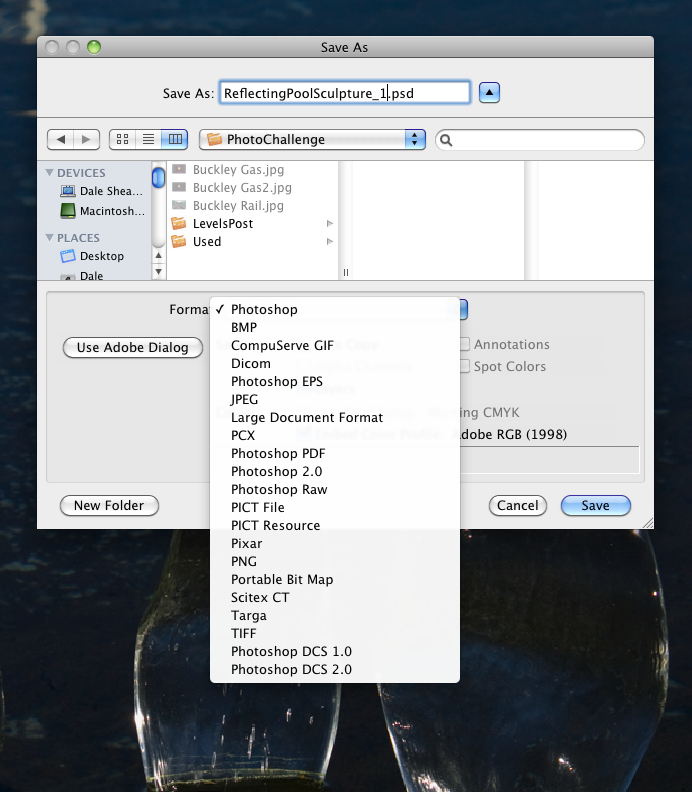Collapse the DEVICES sidebar section
This screenshot has height=792, width=692.
[50, 173]
